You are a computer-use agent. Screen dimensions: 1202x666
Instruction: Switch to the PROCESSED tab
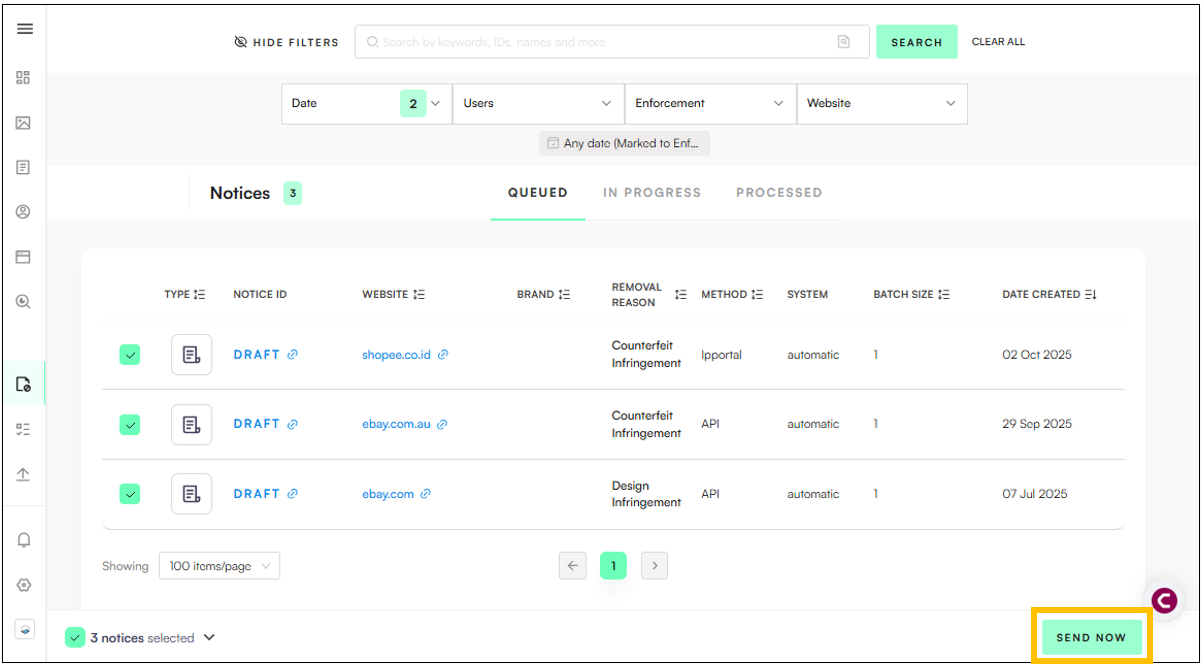point(779,193)
